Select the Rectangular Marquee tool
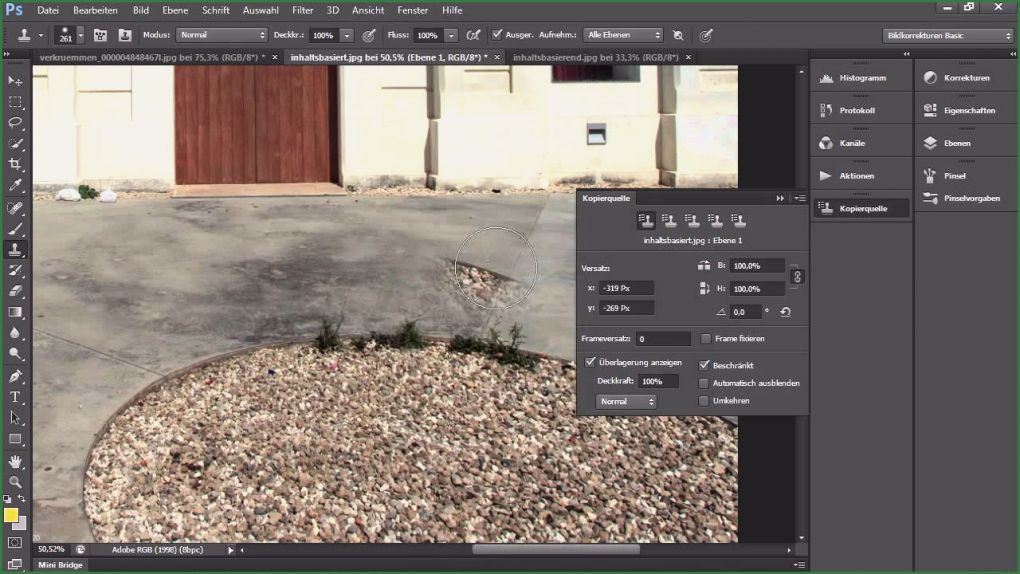Screen dimensions: 1020x574 [x=15, y=102]
